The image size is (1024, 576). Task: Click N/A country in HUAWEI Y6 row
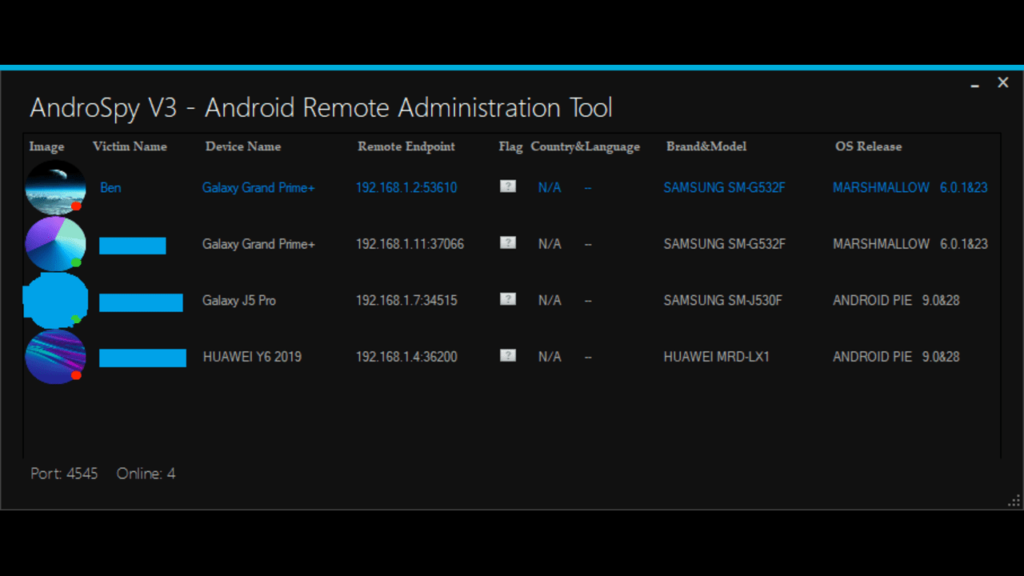(x=549, y=357)
